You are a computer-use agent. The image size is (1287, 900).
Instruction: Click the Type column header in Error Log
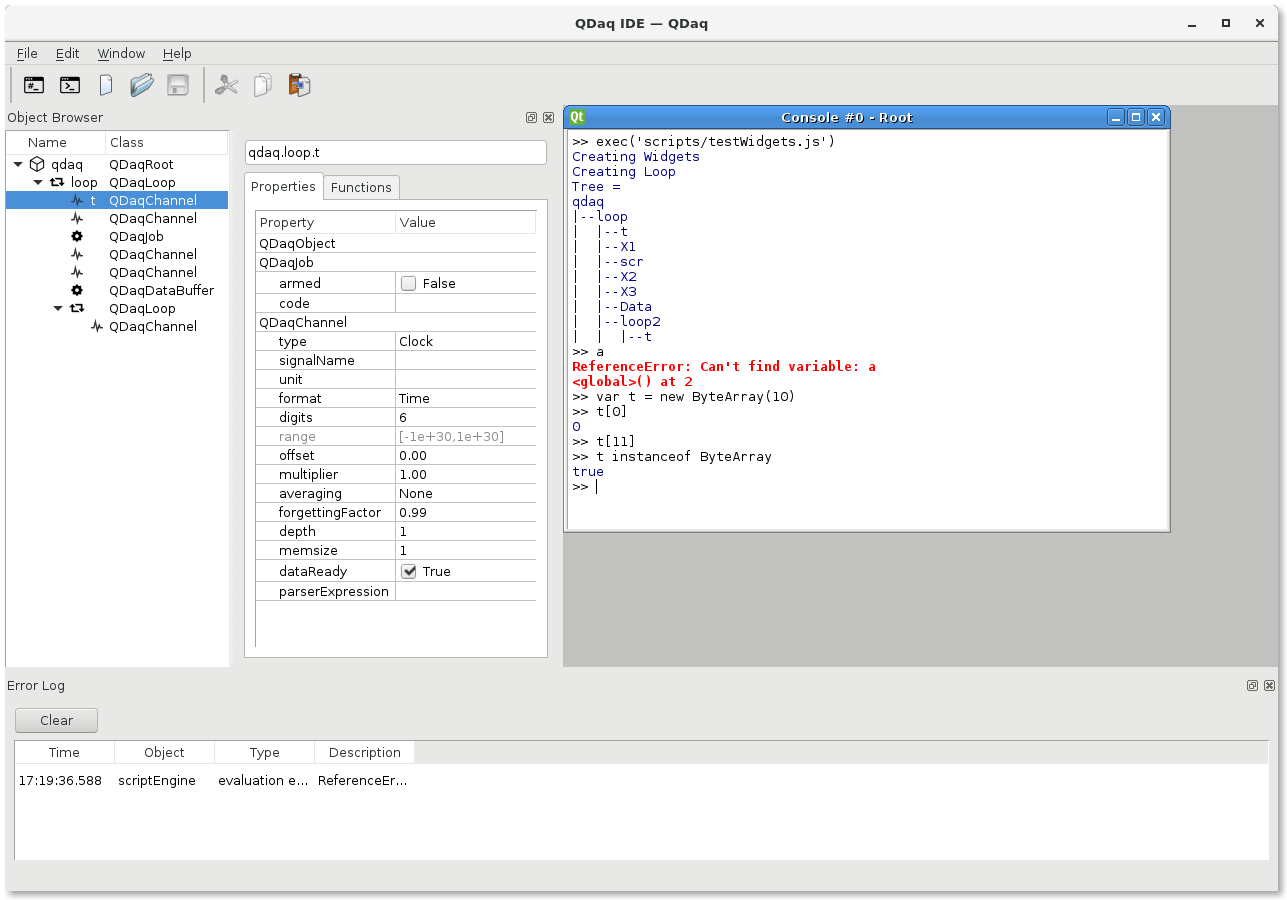(264, 752)
